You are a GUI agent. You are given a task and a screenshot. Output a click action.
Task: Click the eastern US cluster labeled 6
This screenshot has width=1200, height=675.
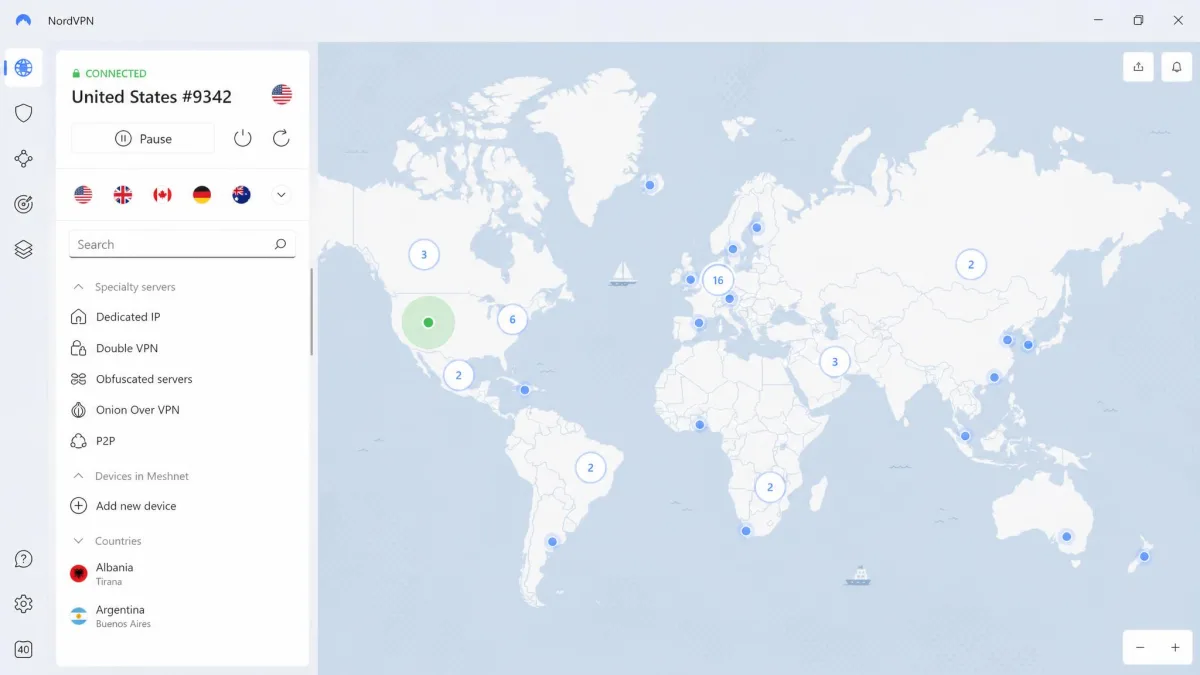(x=512, y=320)
